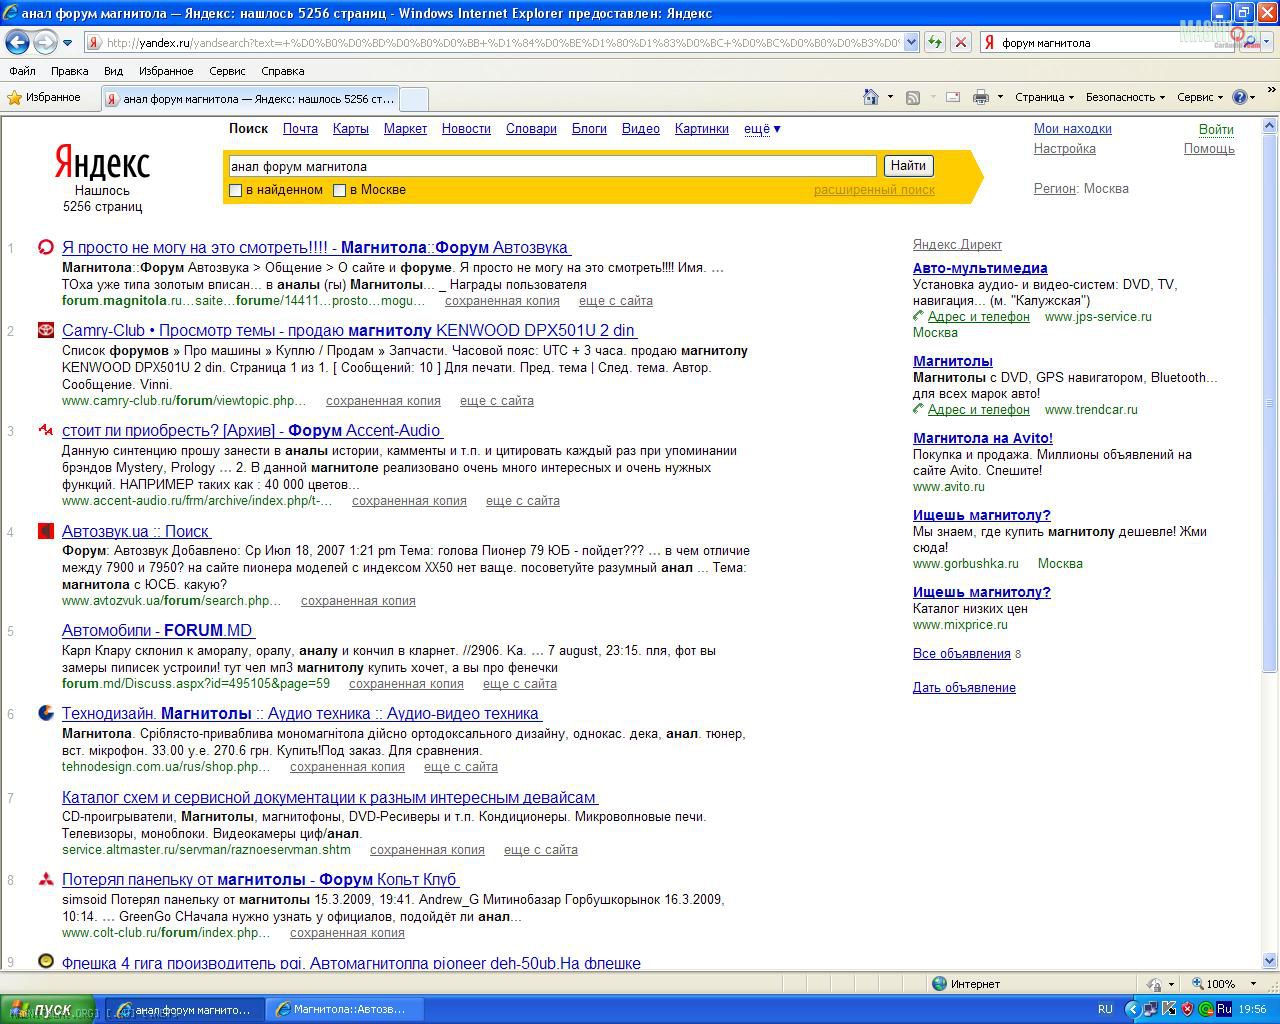
Task: Open the Магнитола на Avito! ad
Action: (x=982, y=438)
